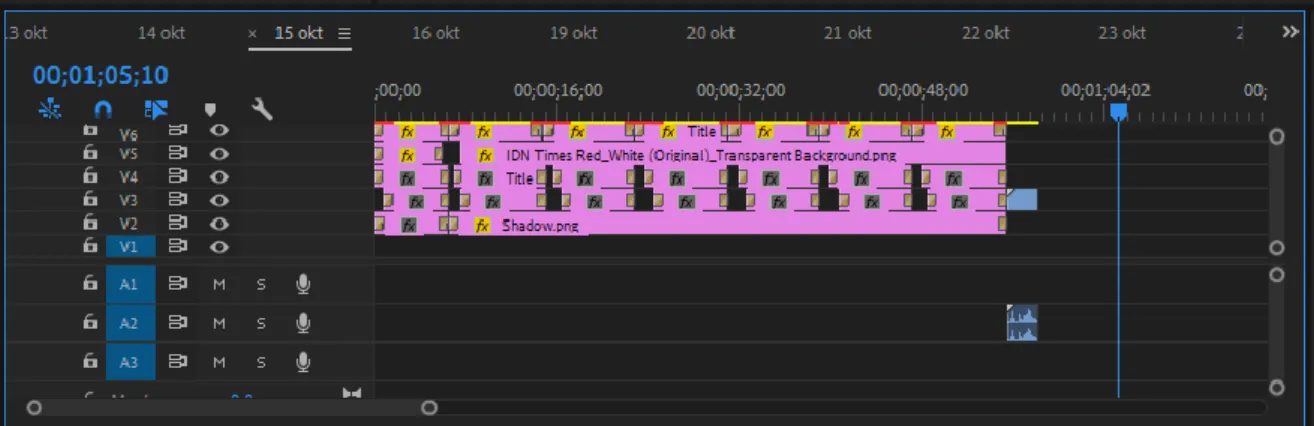The image size is (1314, 426).
Task: Toggle sync lock on V2 track
Action: (x=178, y=223)
